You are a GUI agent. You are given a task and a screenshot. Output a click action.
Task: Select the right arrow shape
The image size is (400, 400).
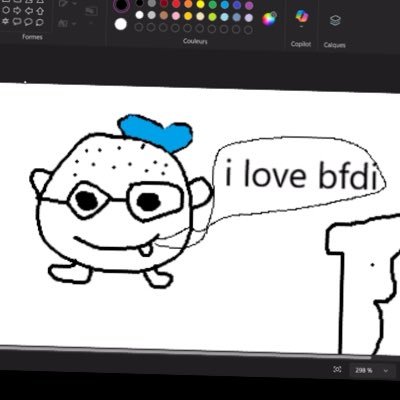(x=17, y=10)
